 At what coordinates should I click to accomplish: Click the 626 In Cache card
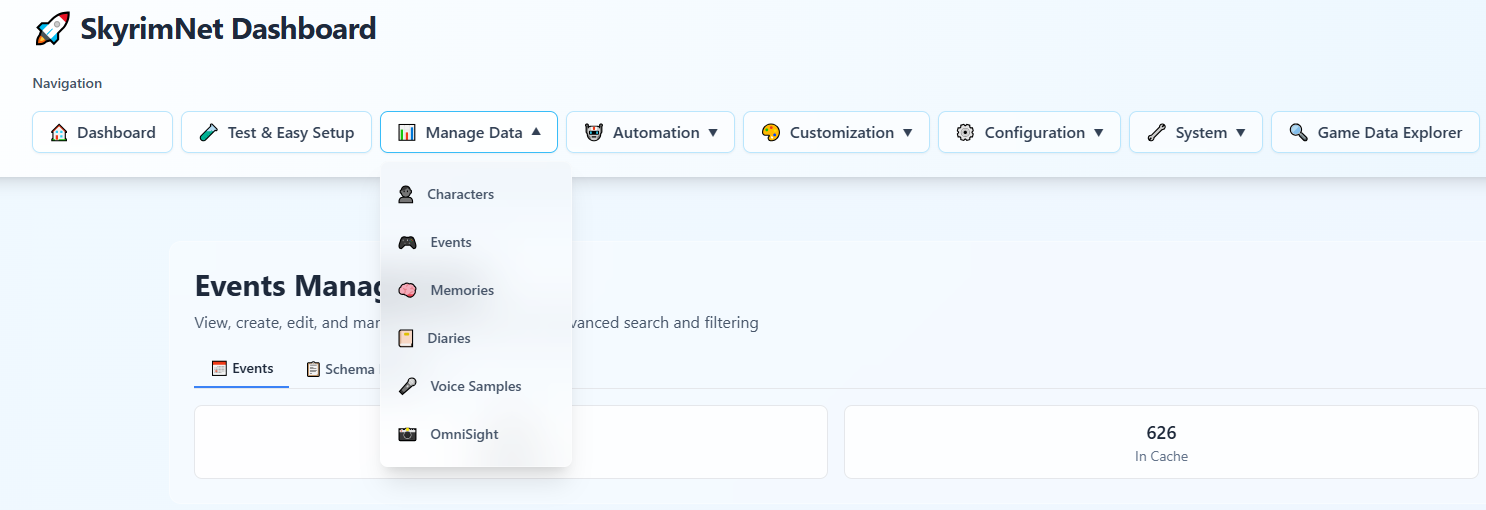1161,442
